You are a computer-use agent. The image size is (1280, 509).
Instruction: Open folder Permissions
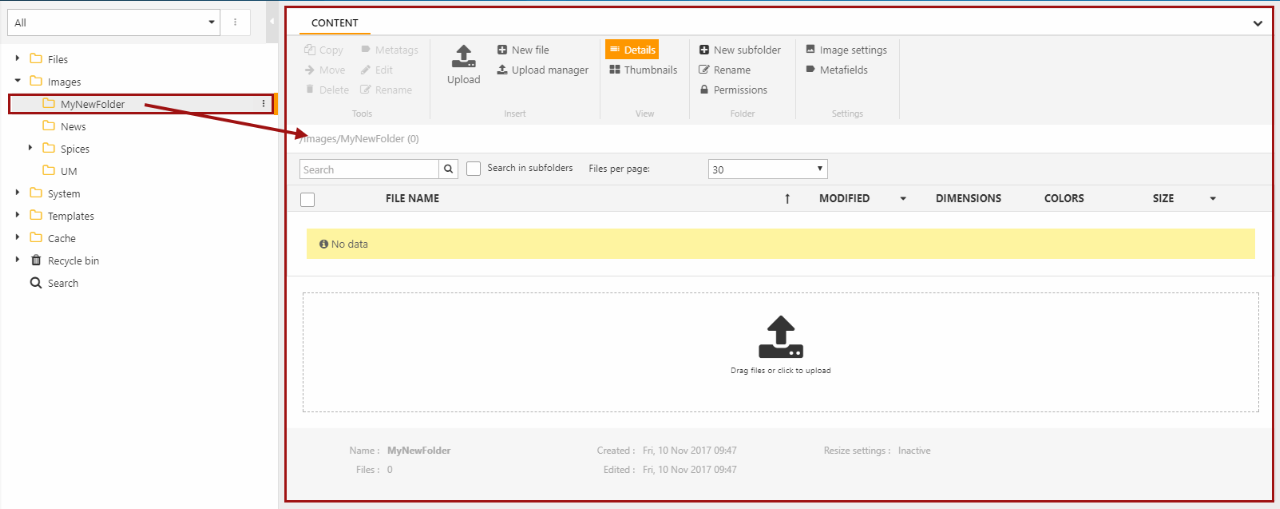733,90
